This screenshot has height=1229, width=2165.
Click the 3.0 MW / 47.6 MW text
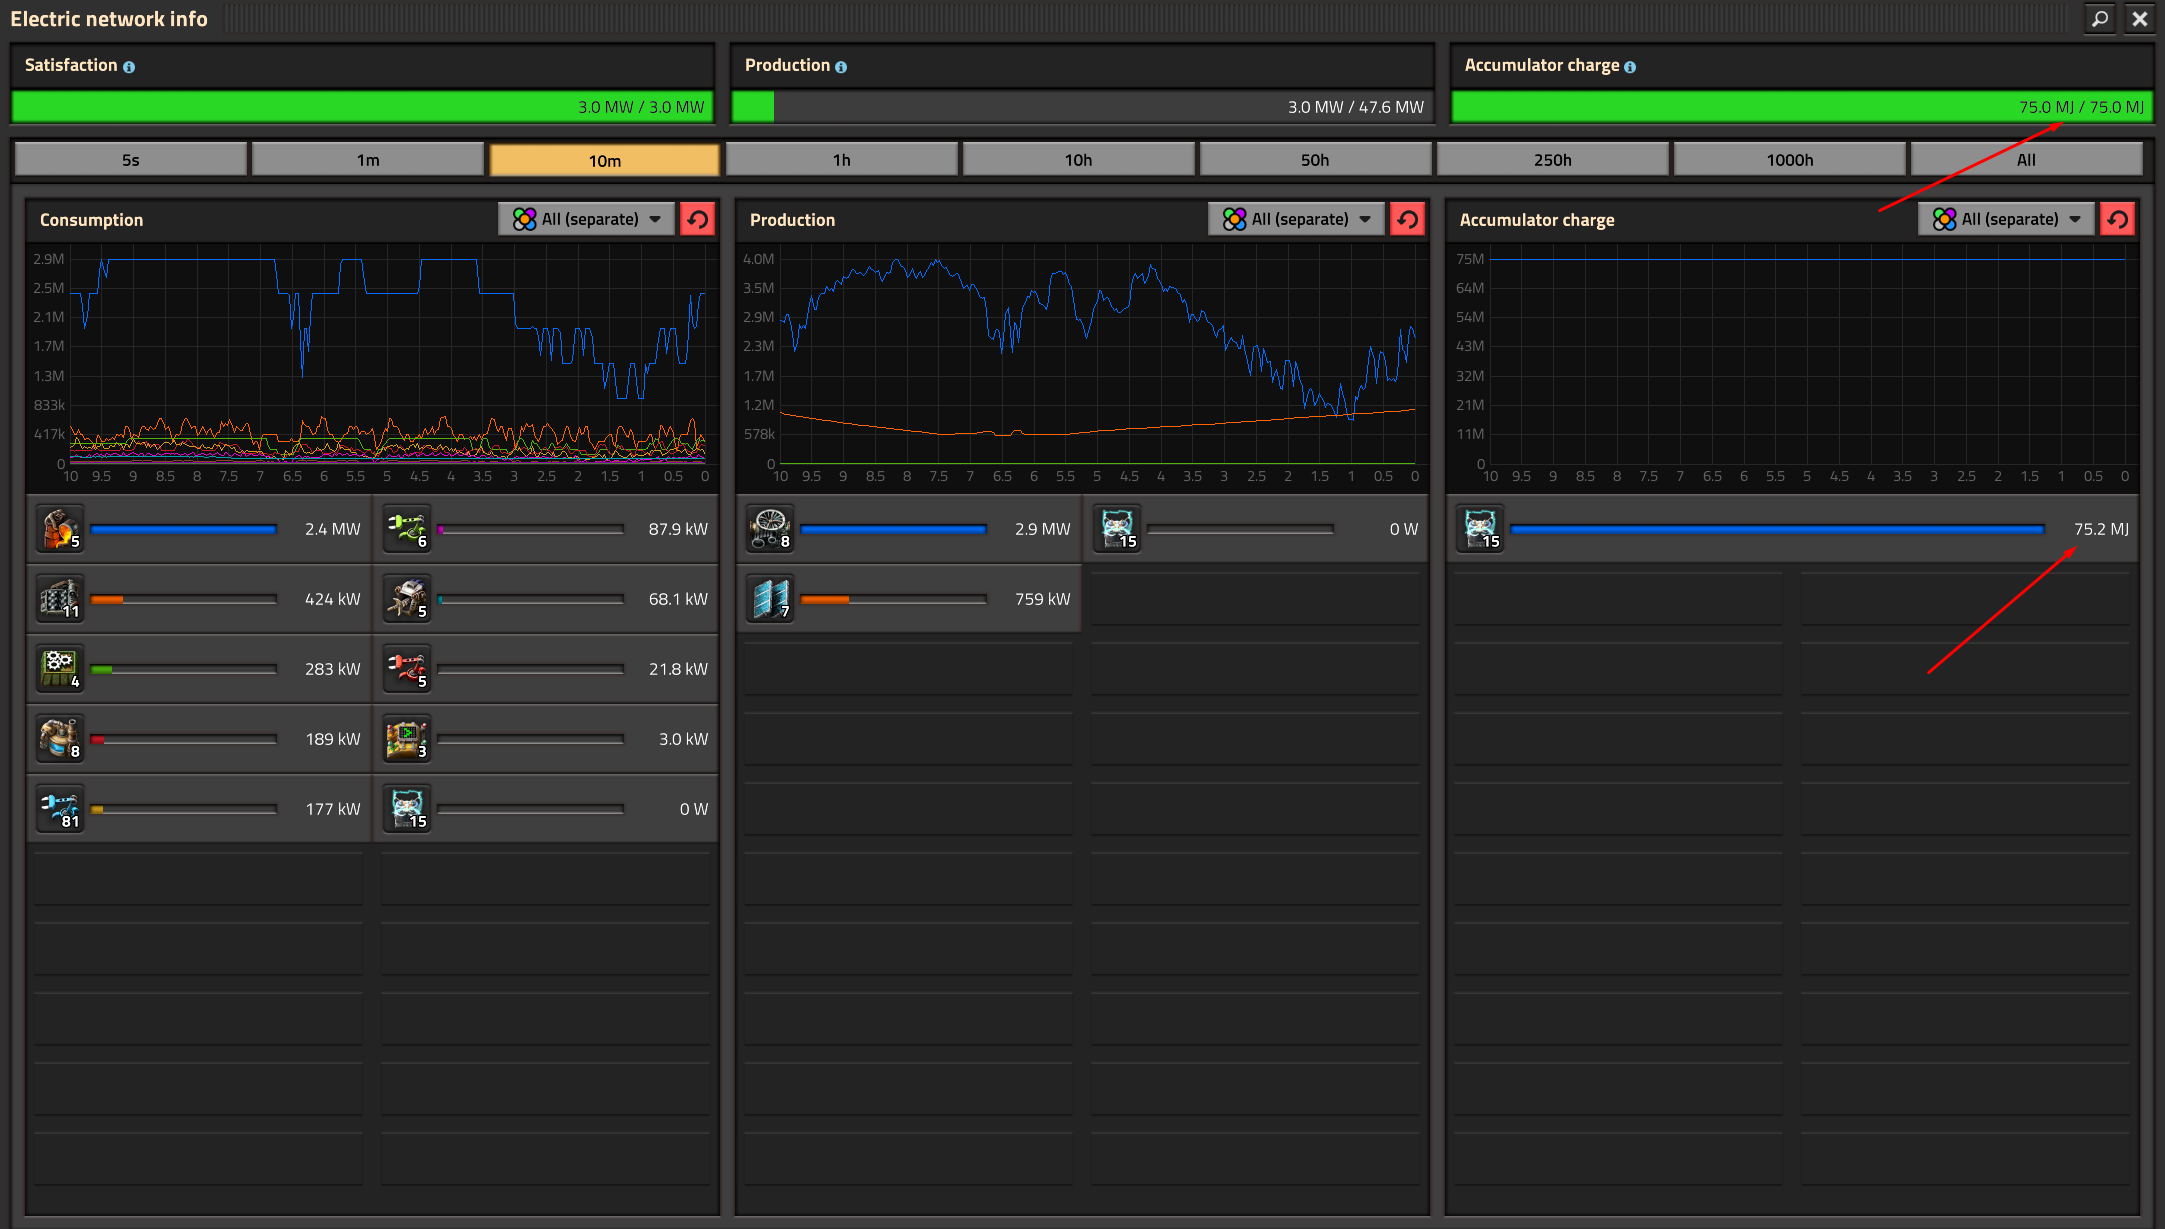1356,107
